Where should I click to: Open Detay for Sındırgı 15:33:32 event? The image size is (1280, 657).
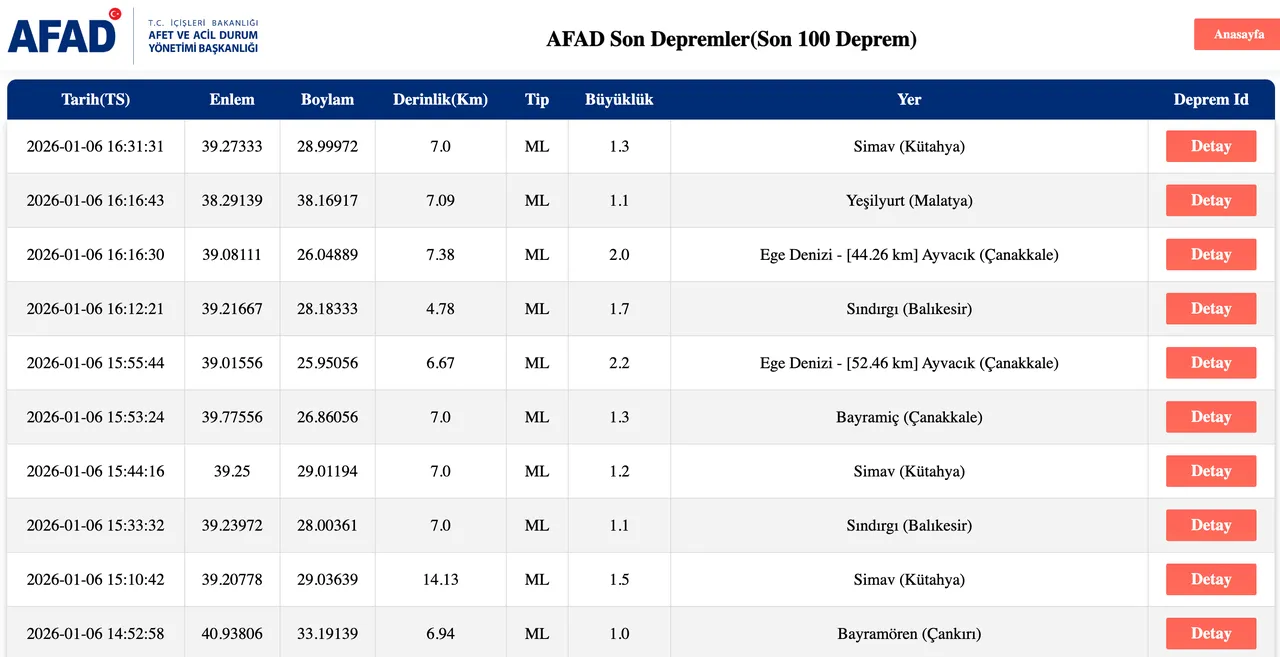click(1211, 524)
